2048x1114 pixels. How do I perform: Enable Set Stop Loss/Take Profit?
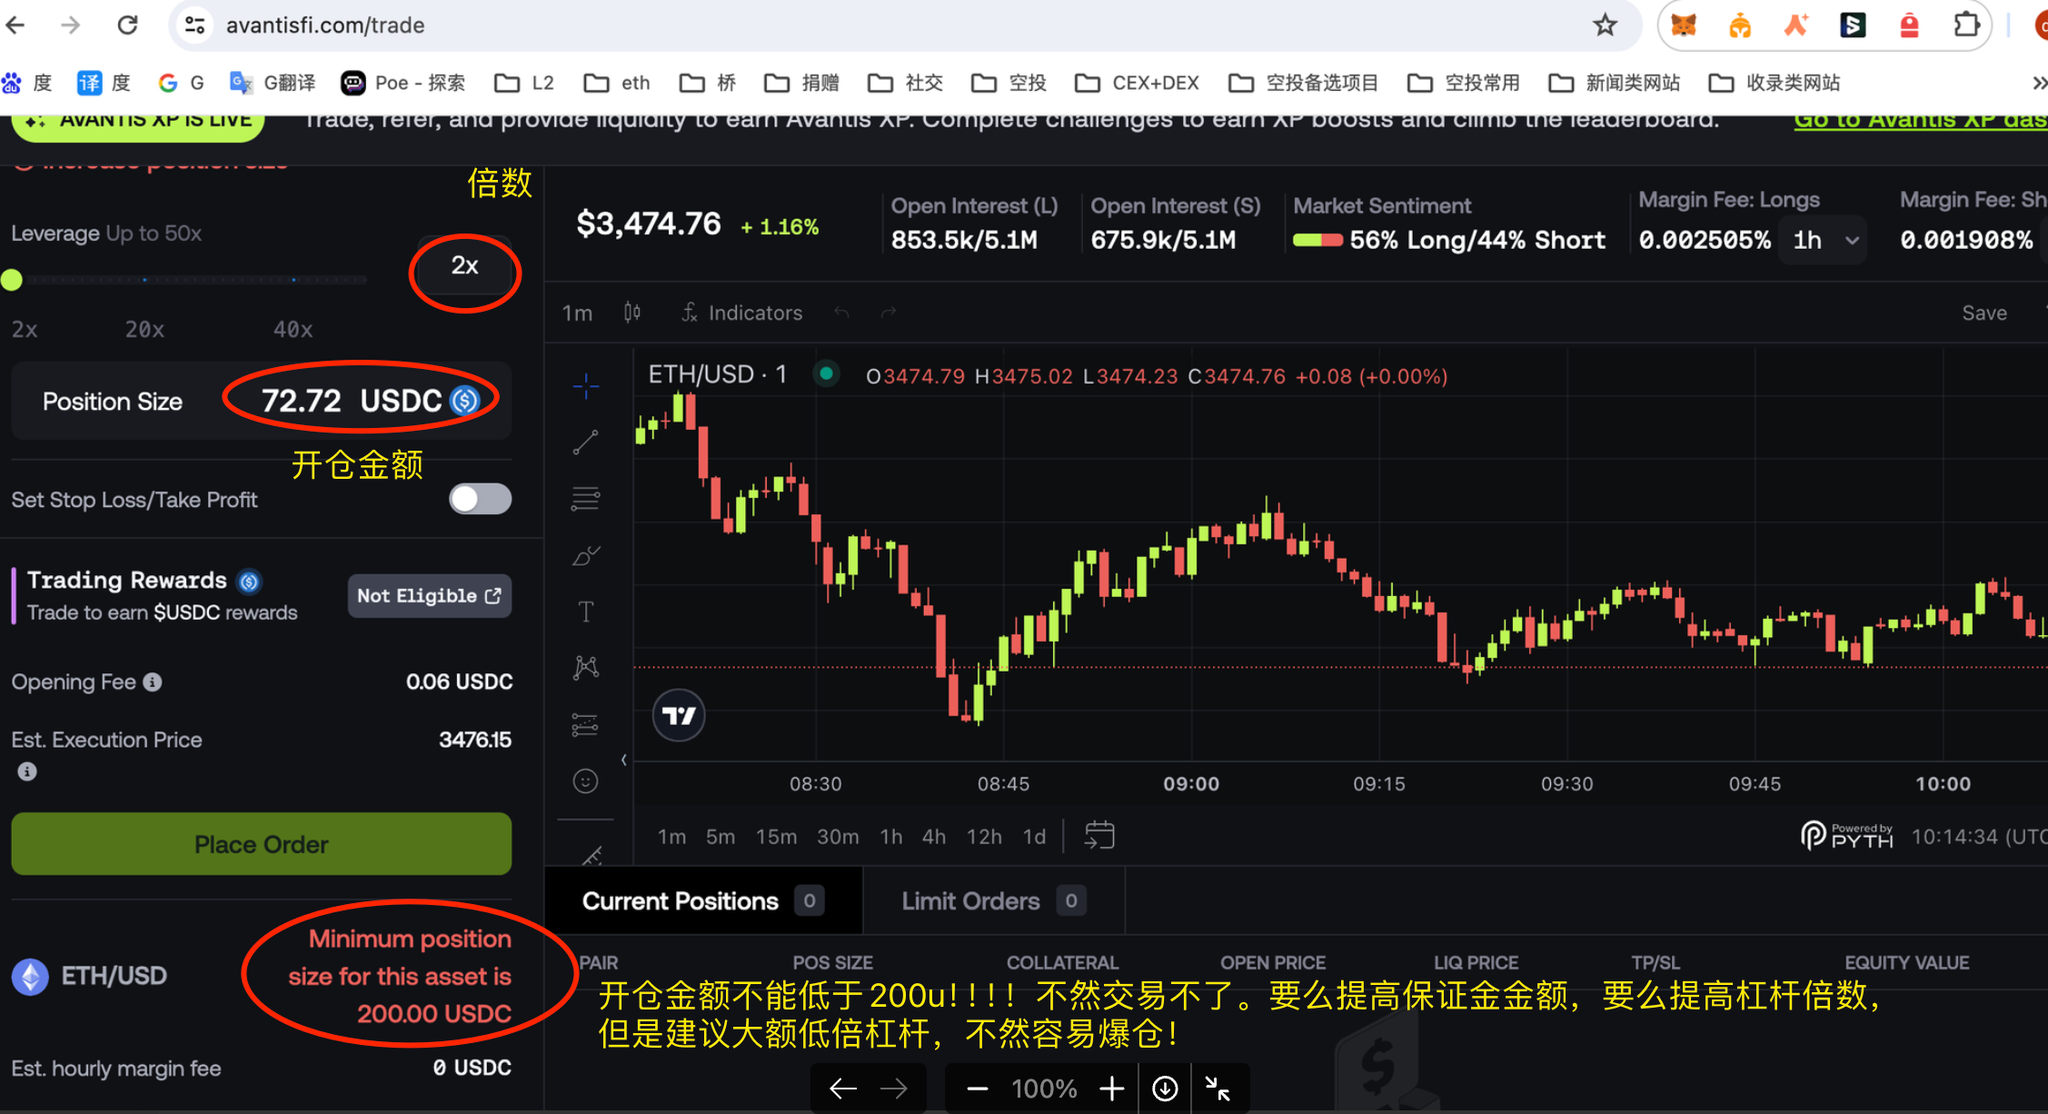coord(479,499)
